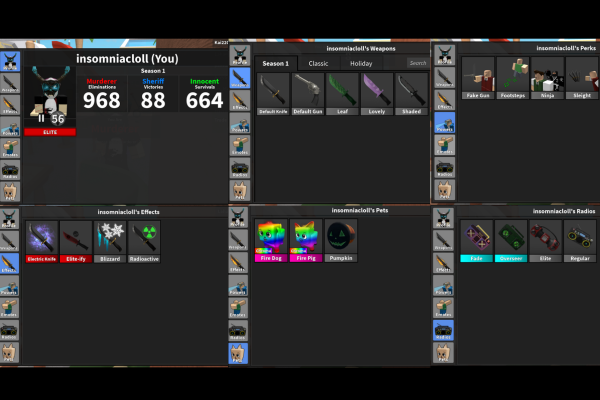
Task: Click the level 56 badge on avatar
Action: pyautogui.click(x=58, y=119)
